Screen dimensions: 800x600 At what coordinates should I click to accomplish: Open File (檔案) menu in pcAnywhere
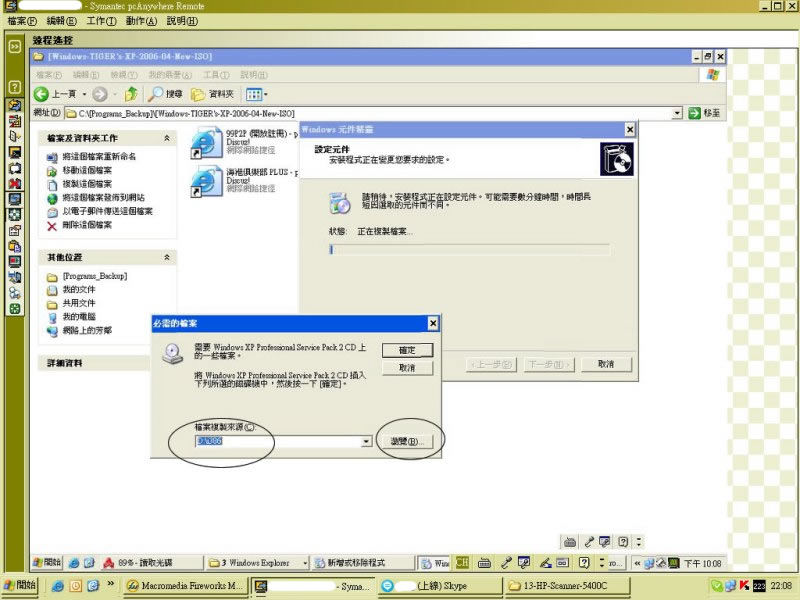pyautogui.click(x=22, y=21)
